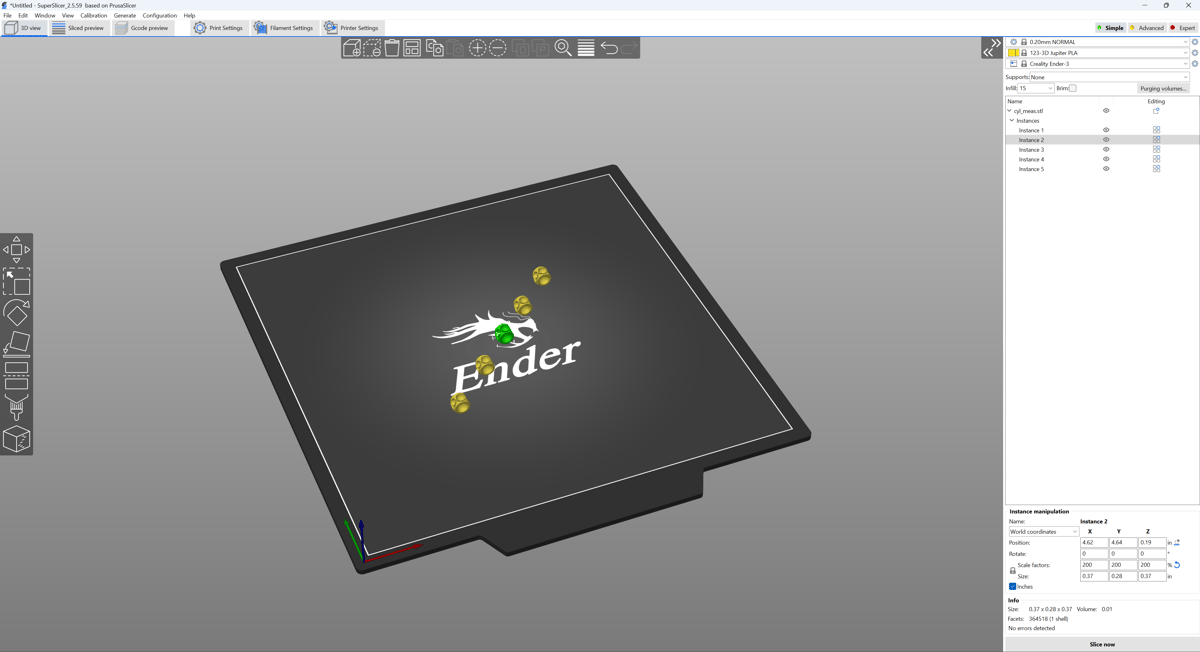The image size is (1200, 652).
Task: Click the Slice now button
Action: pyautogui.click(x=1102, y=644)
